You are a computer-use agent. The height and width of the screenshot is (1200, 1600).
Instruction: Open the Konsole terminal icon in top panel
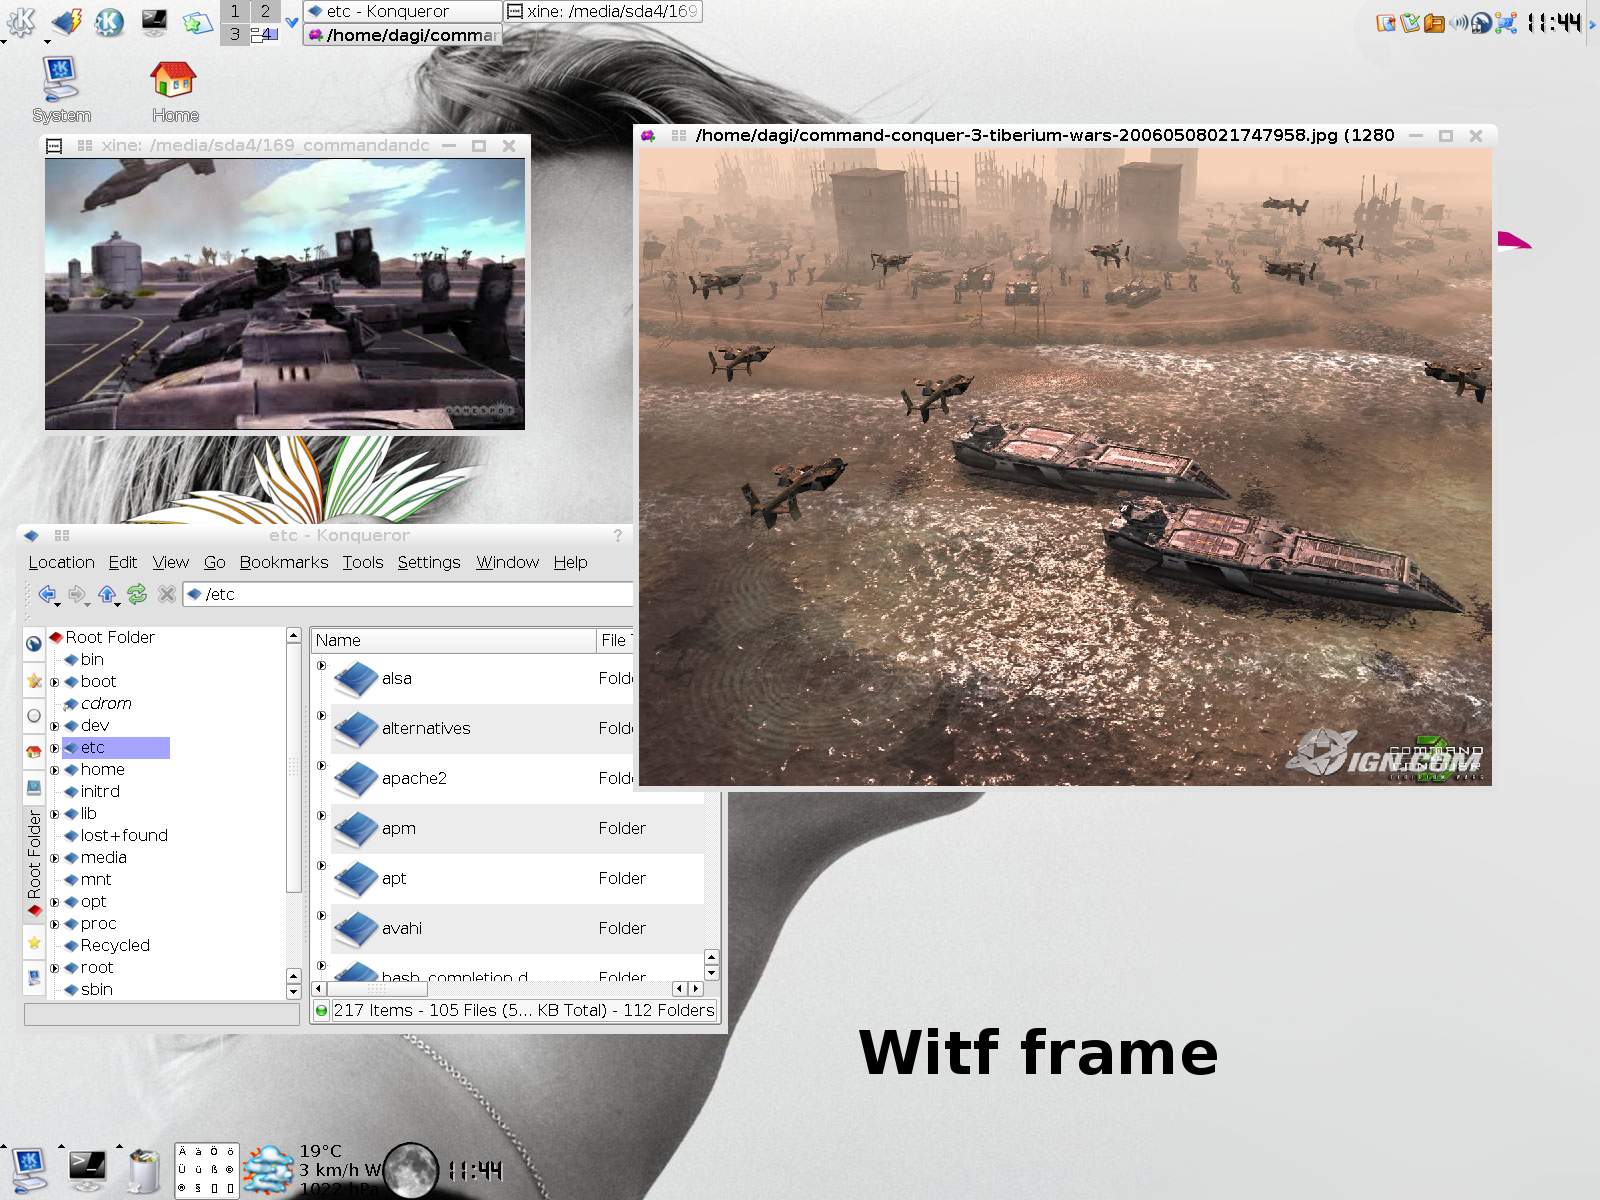tap(154, 21)
